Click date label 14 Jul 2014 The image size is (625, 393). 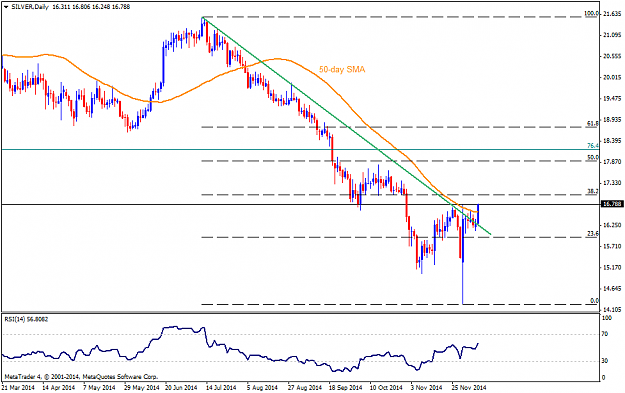coord(221,387)
